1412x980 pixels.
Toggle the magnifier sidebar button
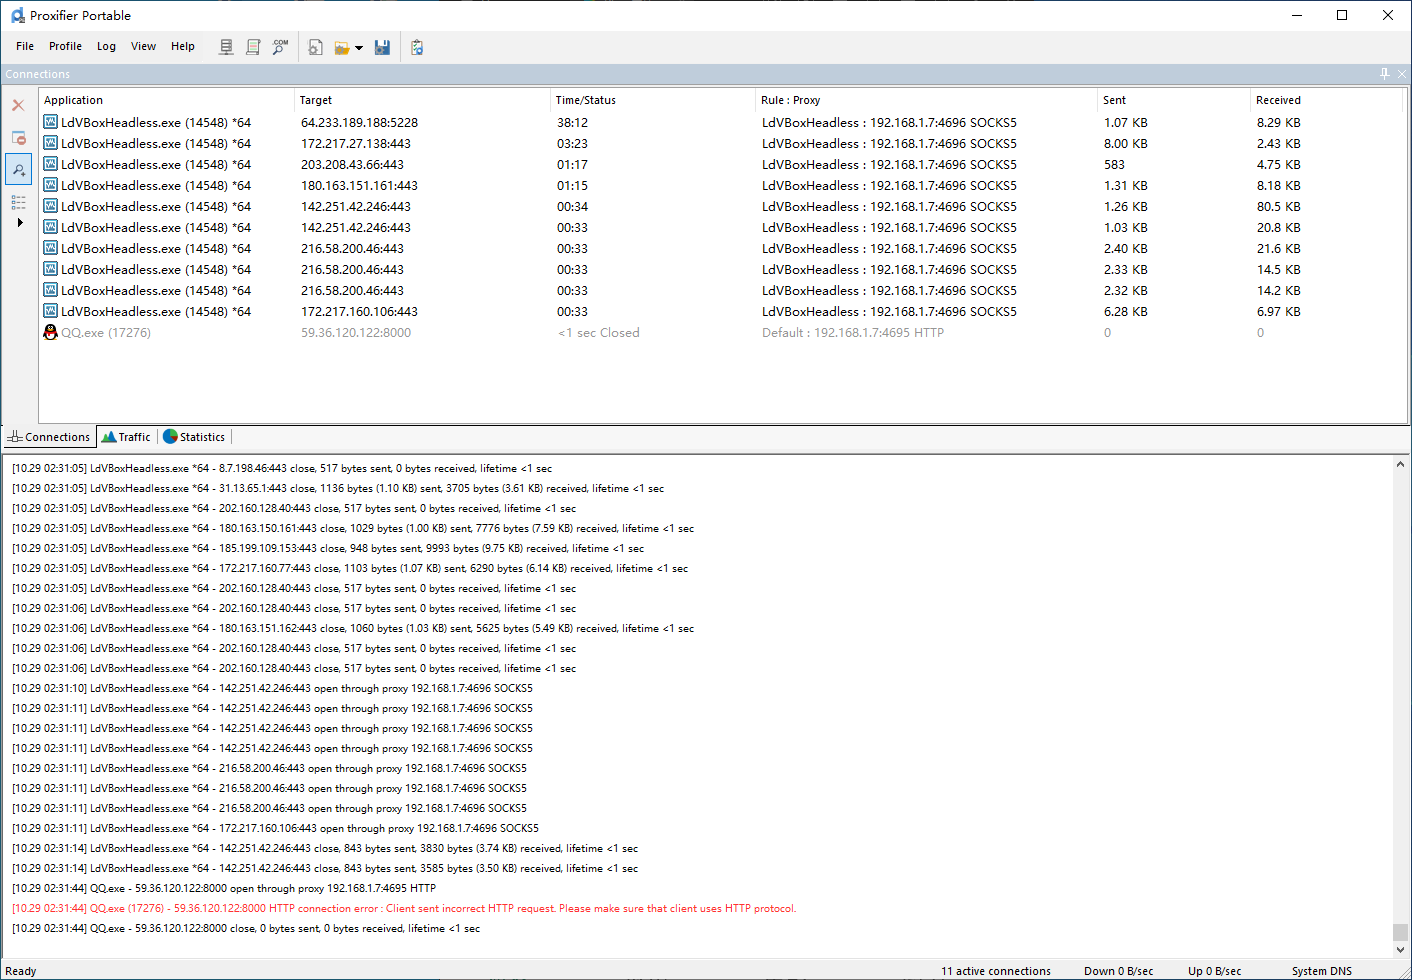click(18, 170)
